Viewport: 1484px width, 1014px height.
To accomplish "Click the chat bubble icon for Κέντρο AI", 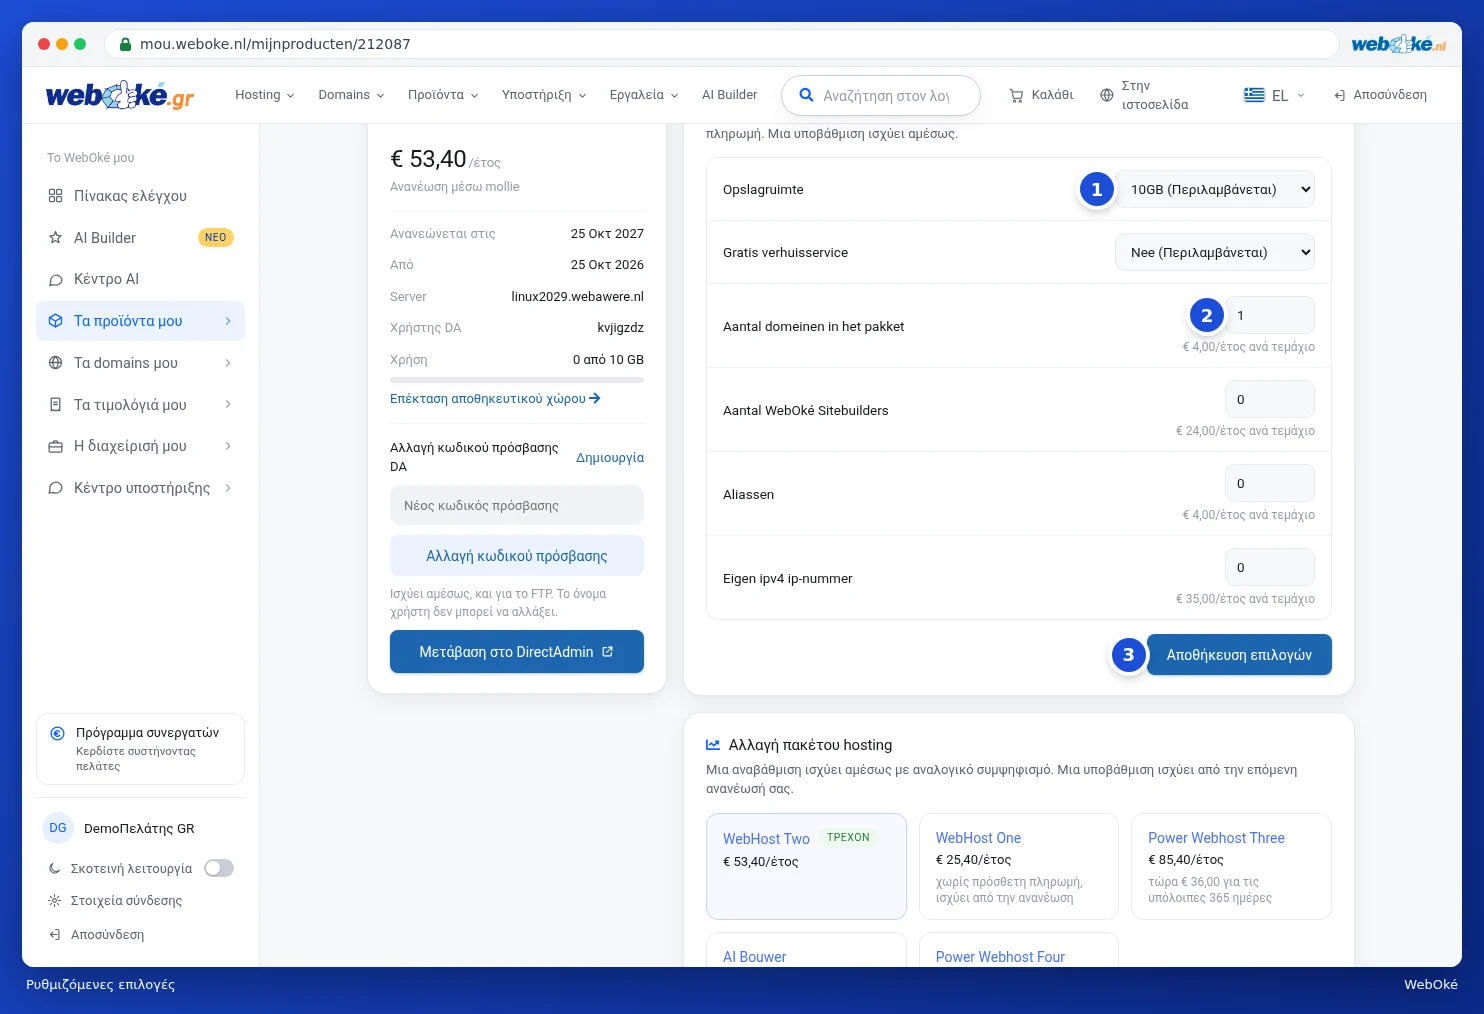I will click(x=56, y=280).
